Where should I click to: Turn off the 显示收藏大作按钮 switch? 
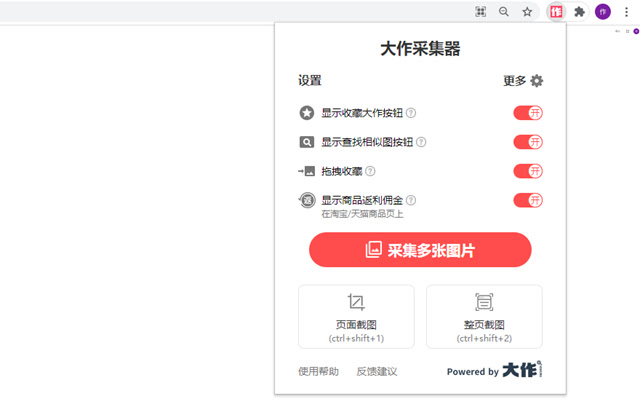[528, 113]
